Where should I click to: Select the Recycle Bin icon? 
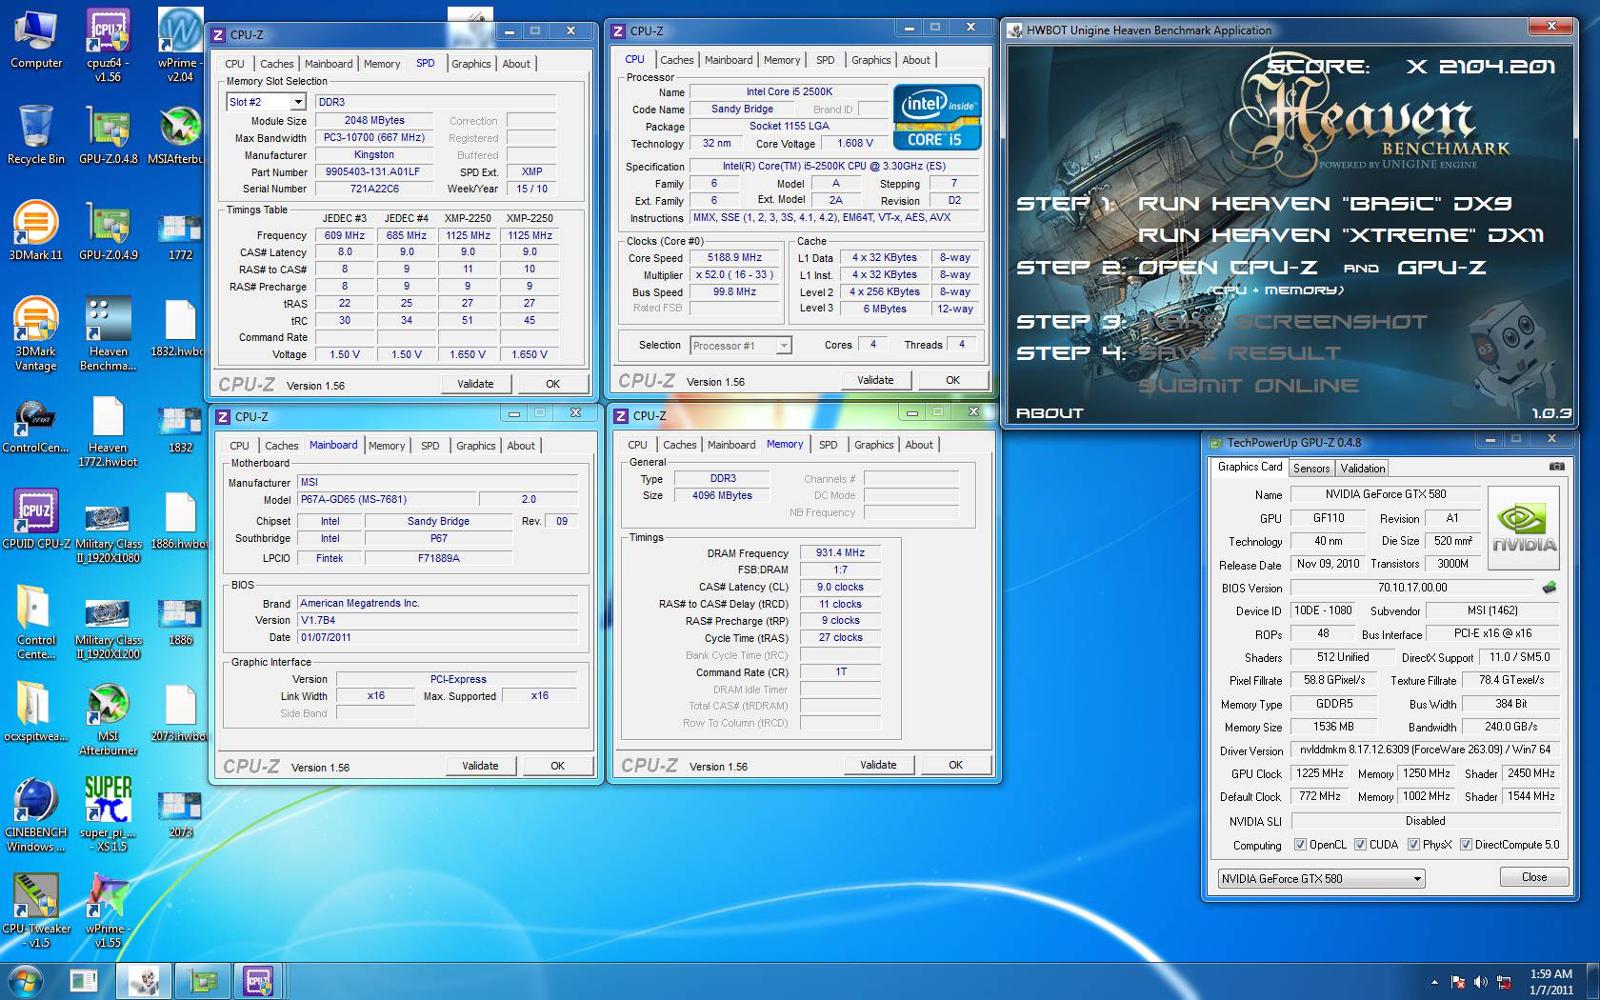pos(36,135)
